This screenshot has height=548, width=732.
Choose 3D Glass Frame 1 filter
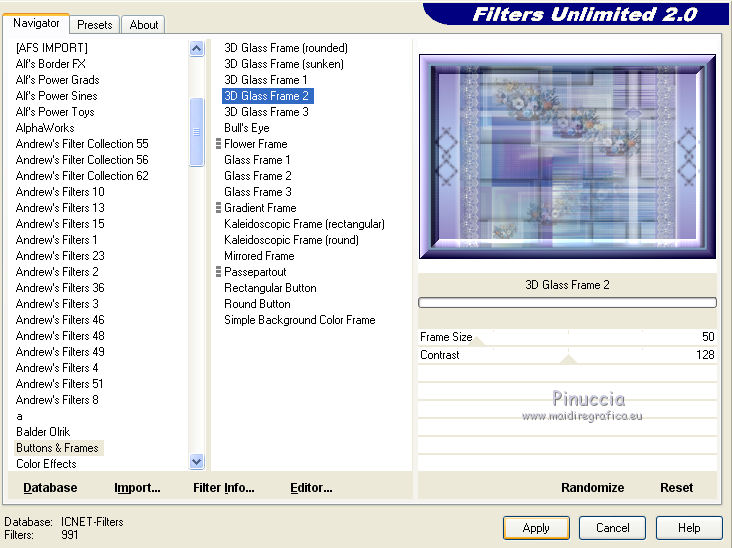click(x=266, y=80)
